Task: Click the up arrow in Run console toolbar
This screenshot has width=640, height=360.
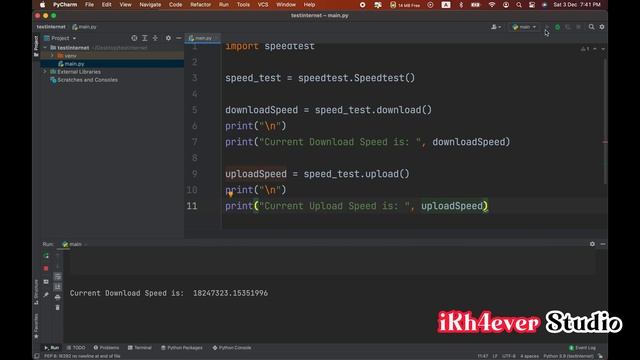Action: pyautogui.click(x=58, y=256)
